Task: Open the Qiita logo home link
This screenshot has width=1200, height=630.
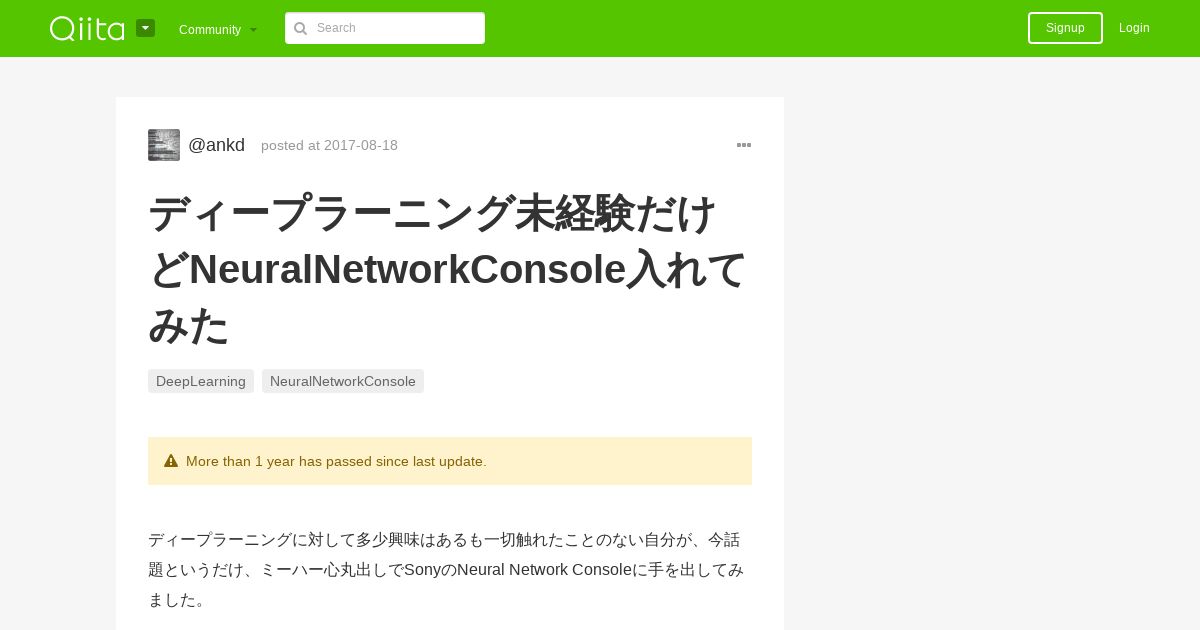Action: 87,28
